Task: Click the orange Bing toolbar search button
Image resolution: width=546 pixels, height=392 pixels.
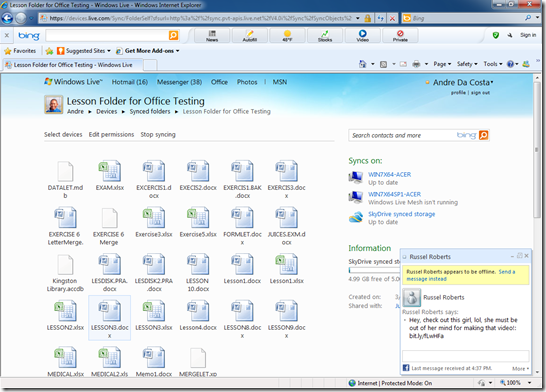Action: click(x=173, y=35)
